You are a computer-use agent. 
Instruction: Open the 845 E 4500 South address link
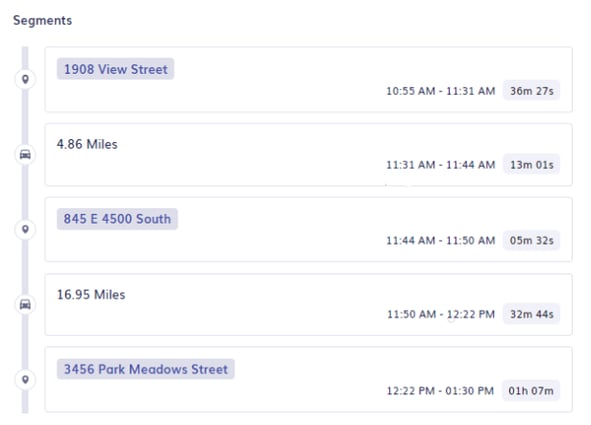pyautogui.click(x=117, y=219)
